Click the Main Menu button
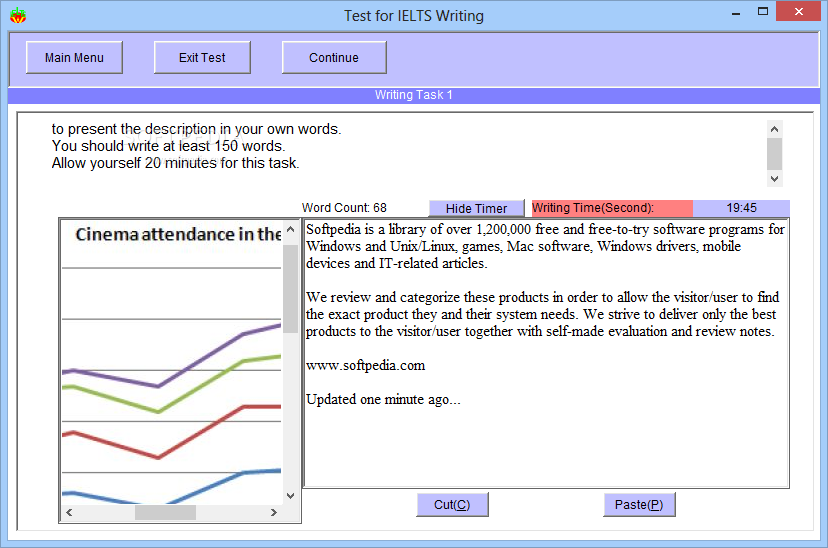The height and width of the screenshot is (548, 828). [74, 58]
